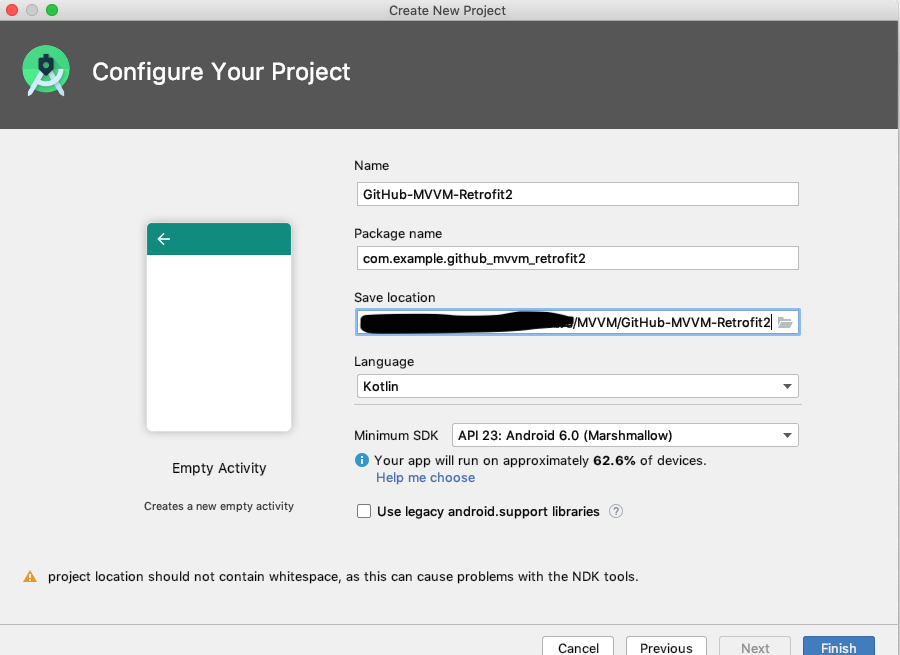Click the info icon beside device percentage
The image size is (900, 655).
[x=362, y=460]
